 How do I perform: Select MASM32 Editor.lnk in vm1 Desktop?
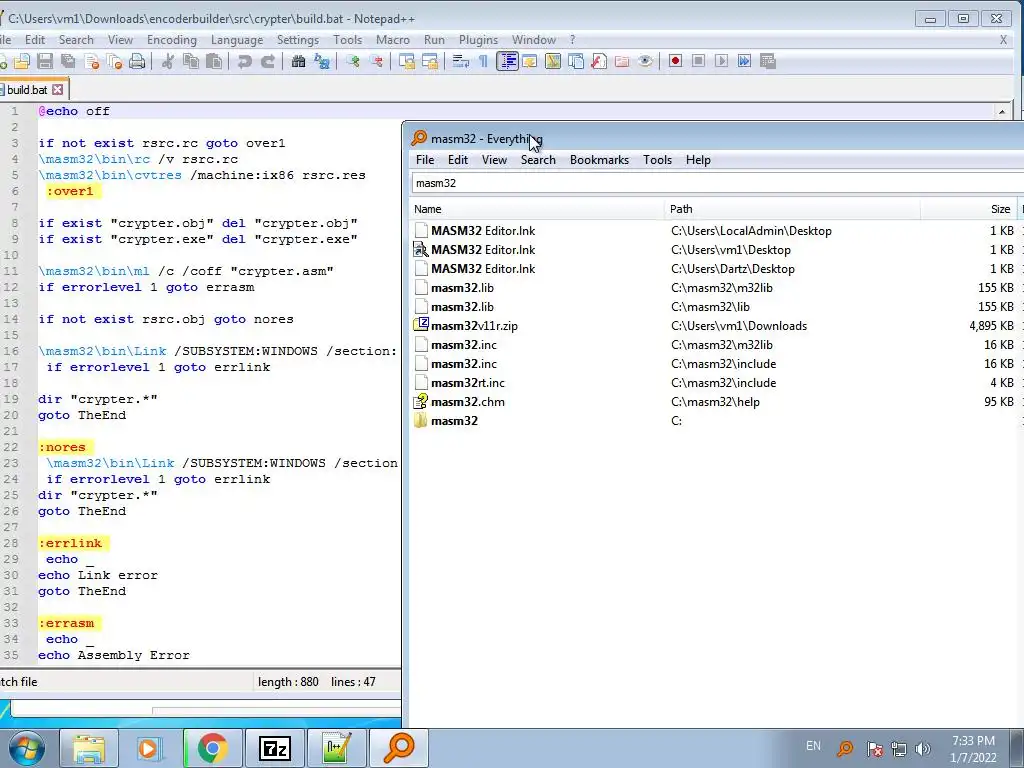[x=483, y=249]
